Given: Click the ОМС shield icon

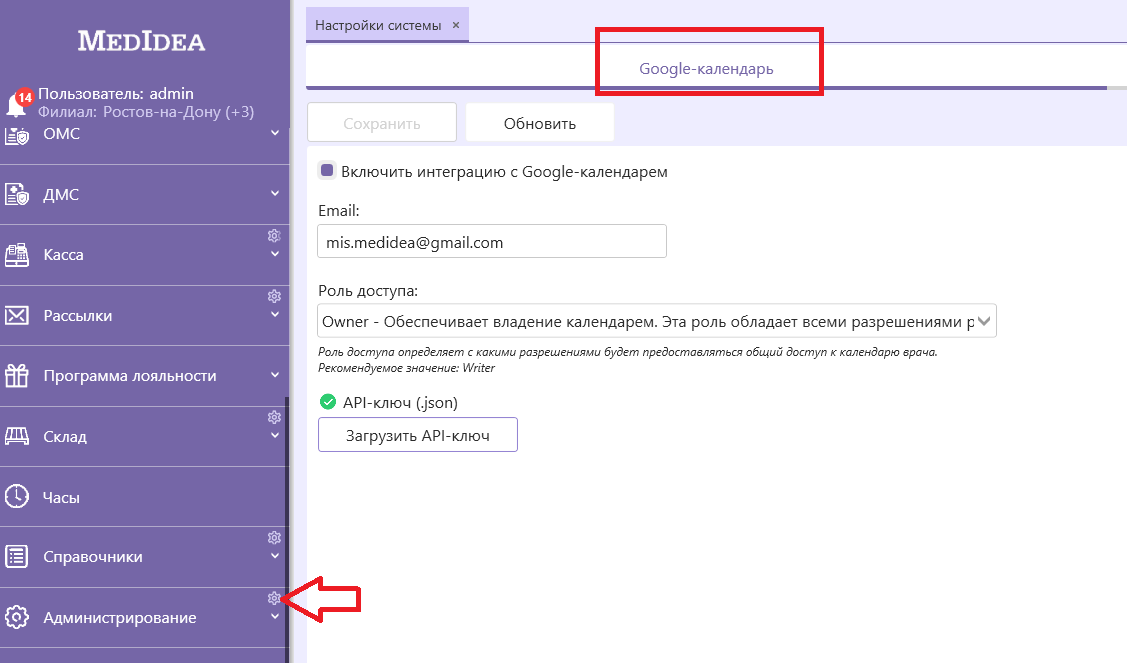Looking at the screenshot, I should [17, 135].
